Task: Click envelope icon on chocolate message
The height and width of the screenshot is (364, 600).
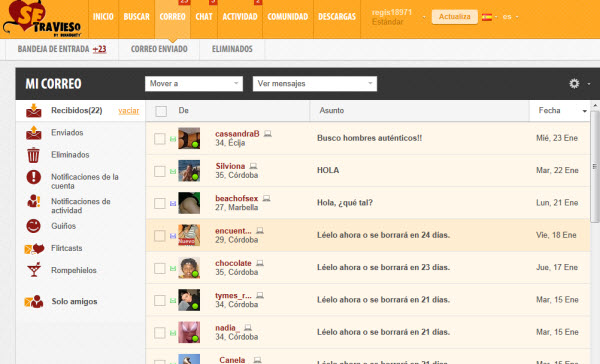Action: pos(173,269)
